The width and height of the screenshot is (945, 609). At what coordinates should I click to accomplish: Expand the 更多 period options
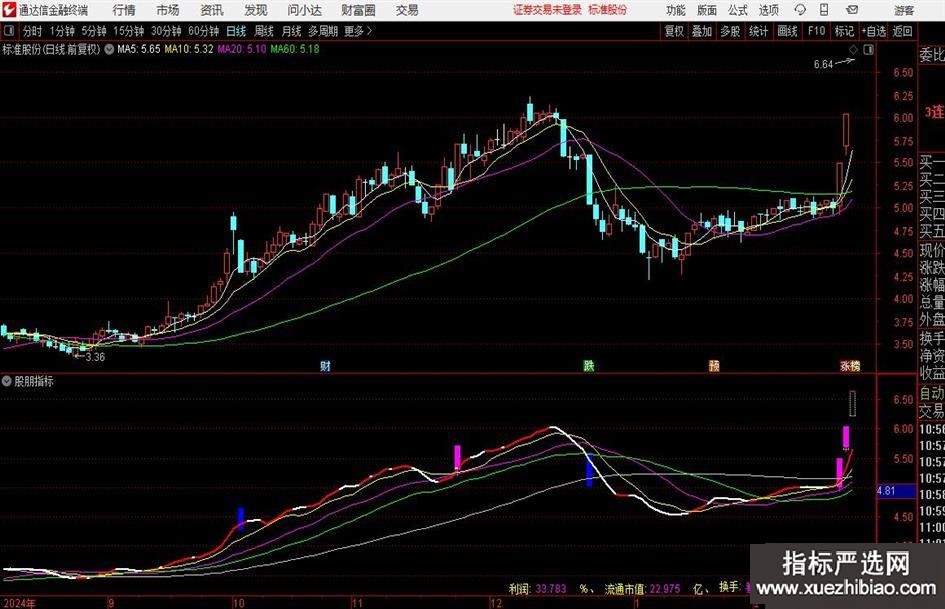359,31
